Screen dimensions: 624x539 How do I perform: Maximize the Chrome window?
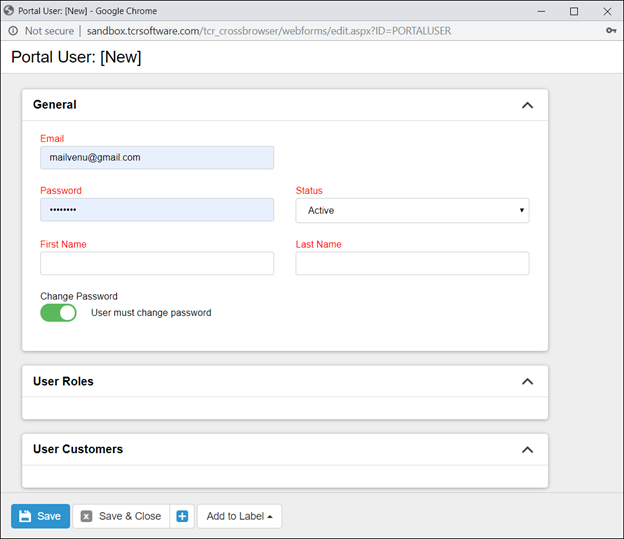click(x=574, y=11)
